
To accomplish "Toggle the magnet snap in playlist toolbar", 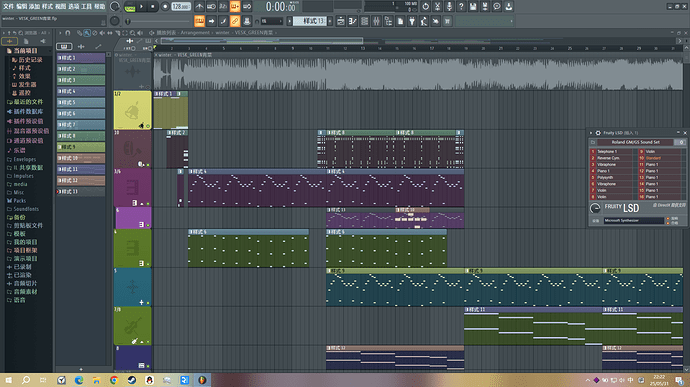I will (68, 33).
